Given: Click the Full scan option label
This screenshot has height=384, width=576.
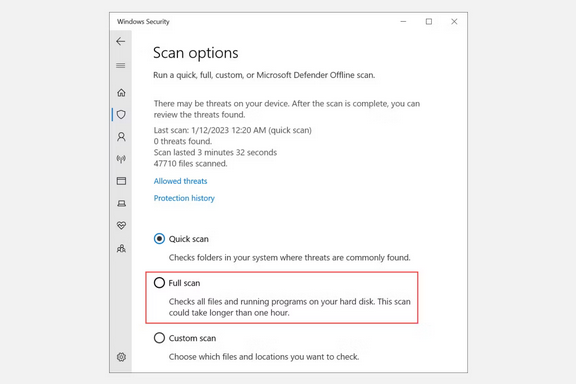Looking at the screenshot, I should click(x=184, y=283).
